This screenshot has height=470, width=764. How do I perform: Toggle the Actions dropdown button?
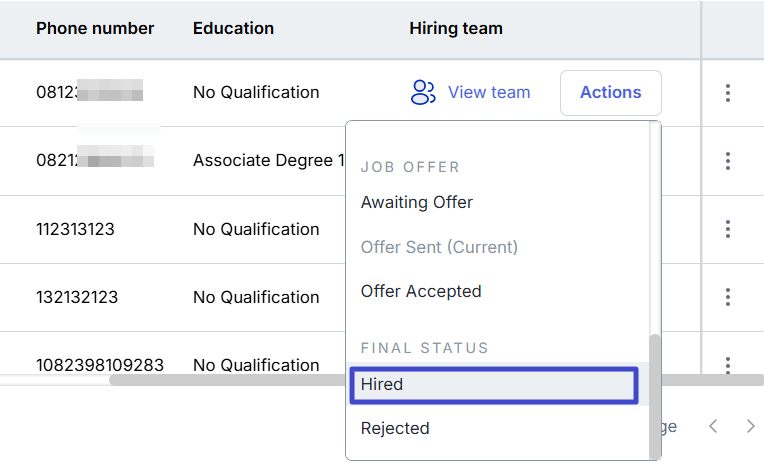click(611, 93)
